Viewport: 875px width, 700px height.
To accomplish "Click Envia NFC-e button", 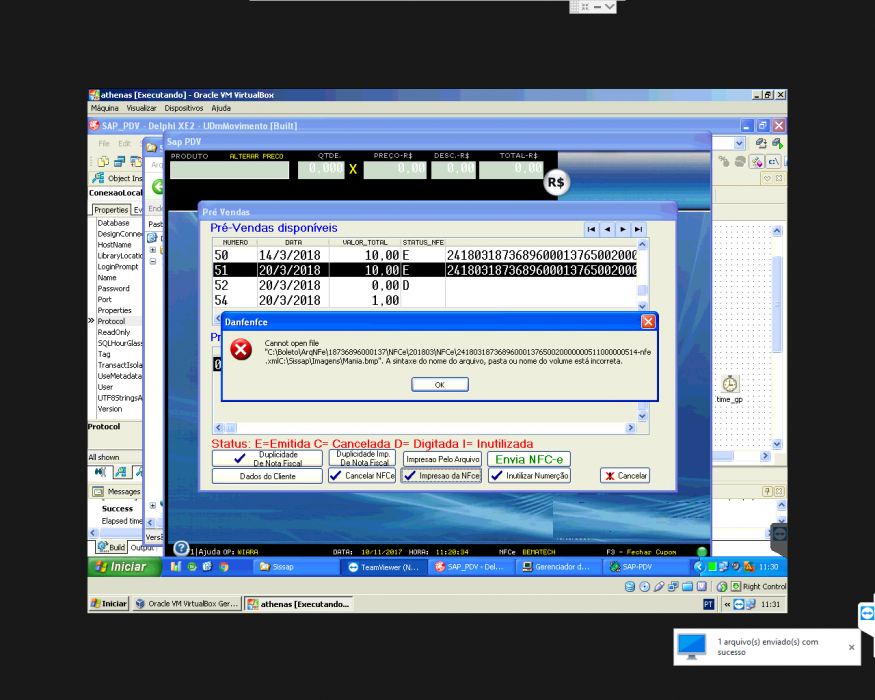I will (529, 459).
